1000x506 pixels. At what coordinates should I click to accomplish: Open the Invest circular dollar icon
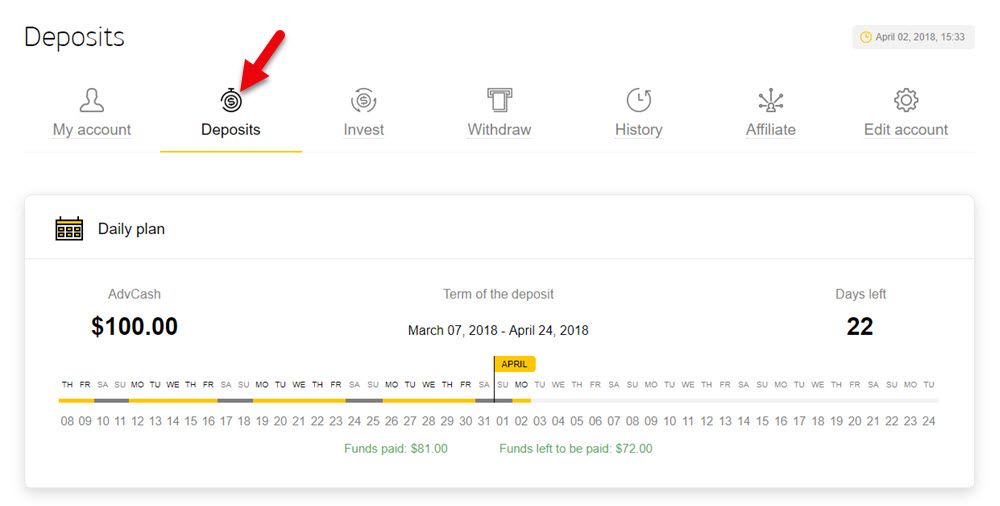click(x=364, y=100)
